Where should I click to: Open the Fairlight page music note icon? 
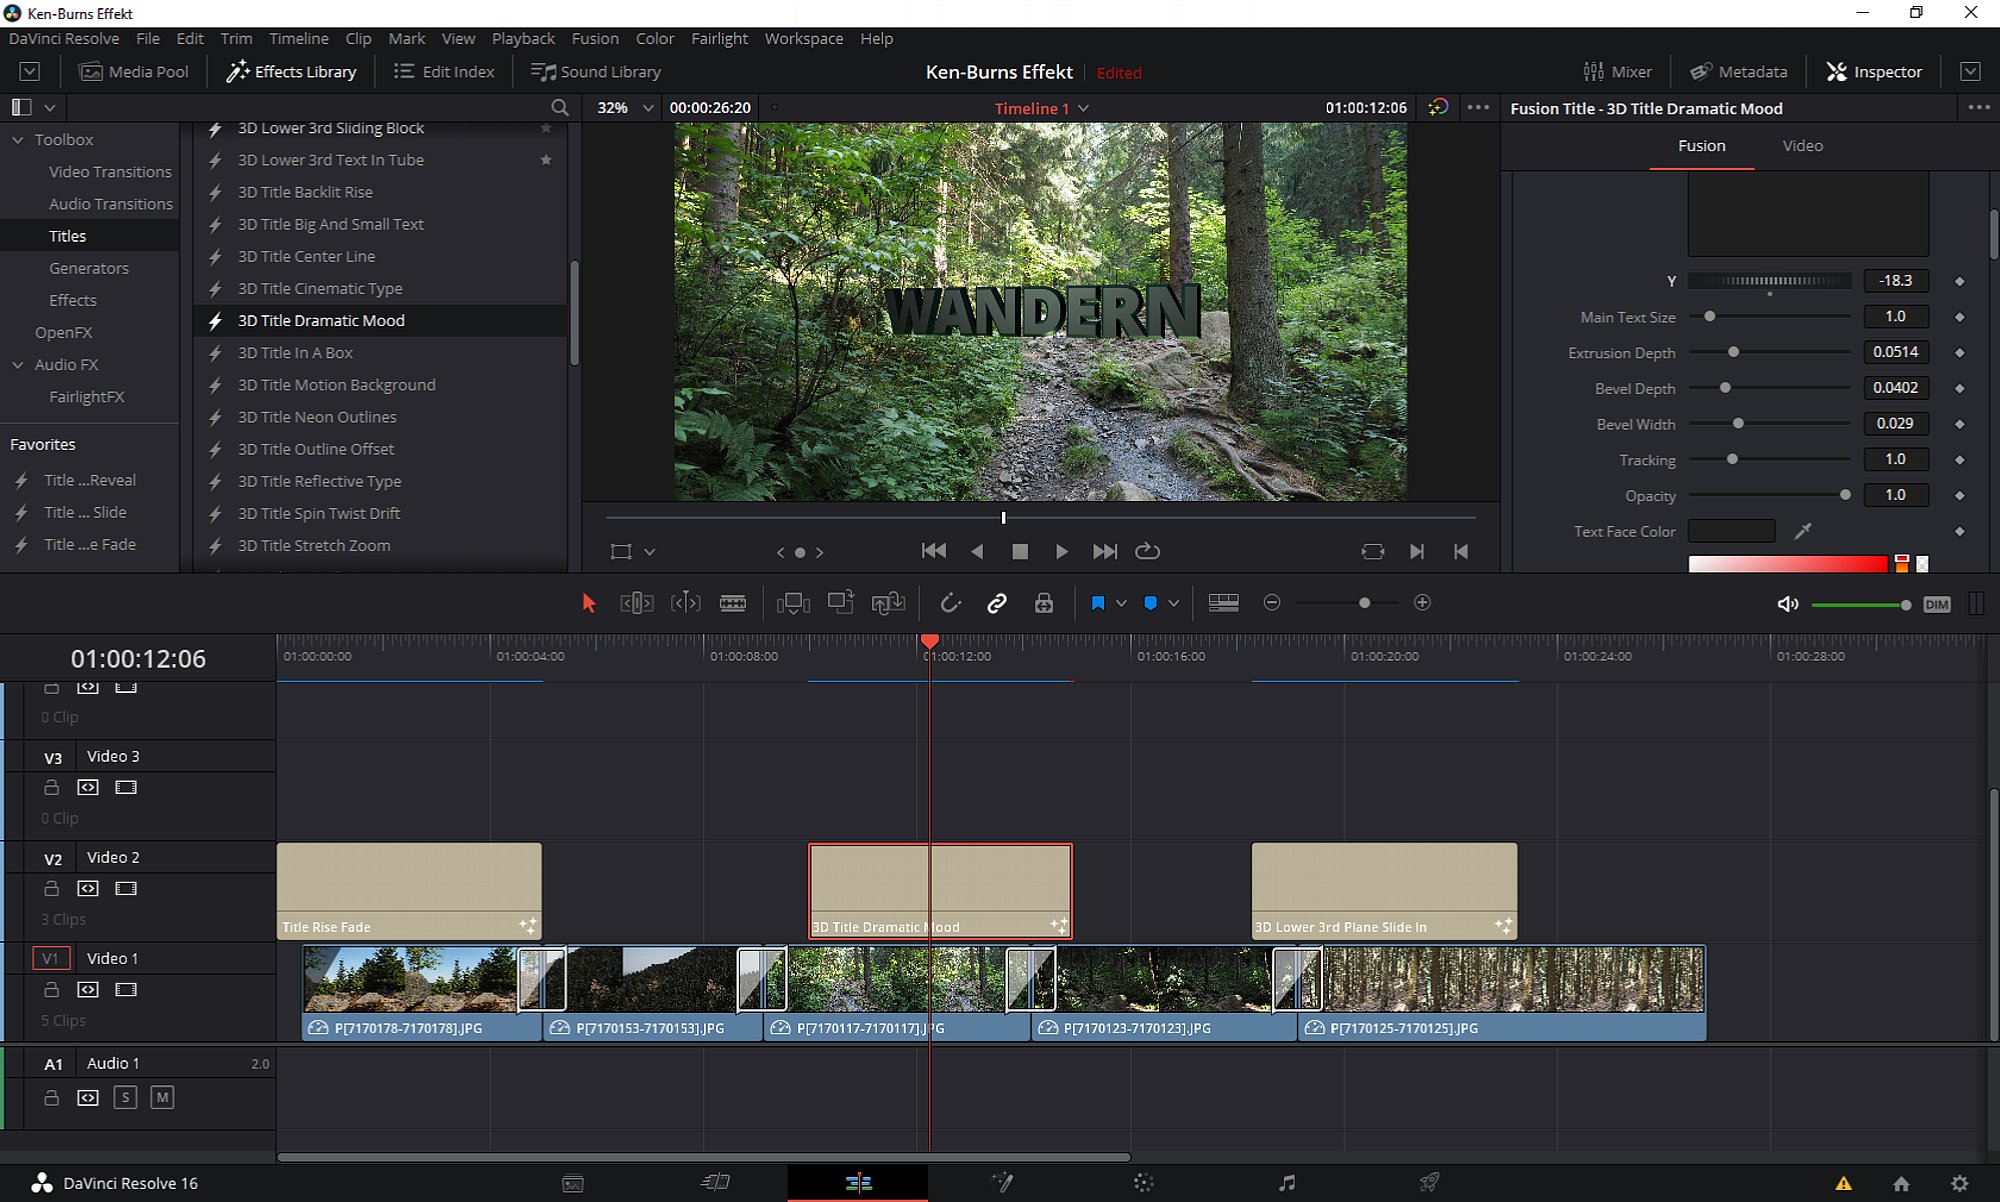click(x=1287, y=1183)
